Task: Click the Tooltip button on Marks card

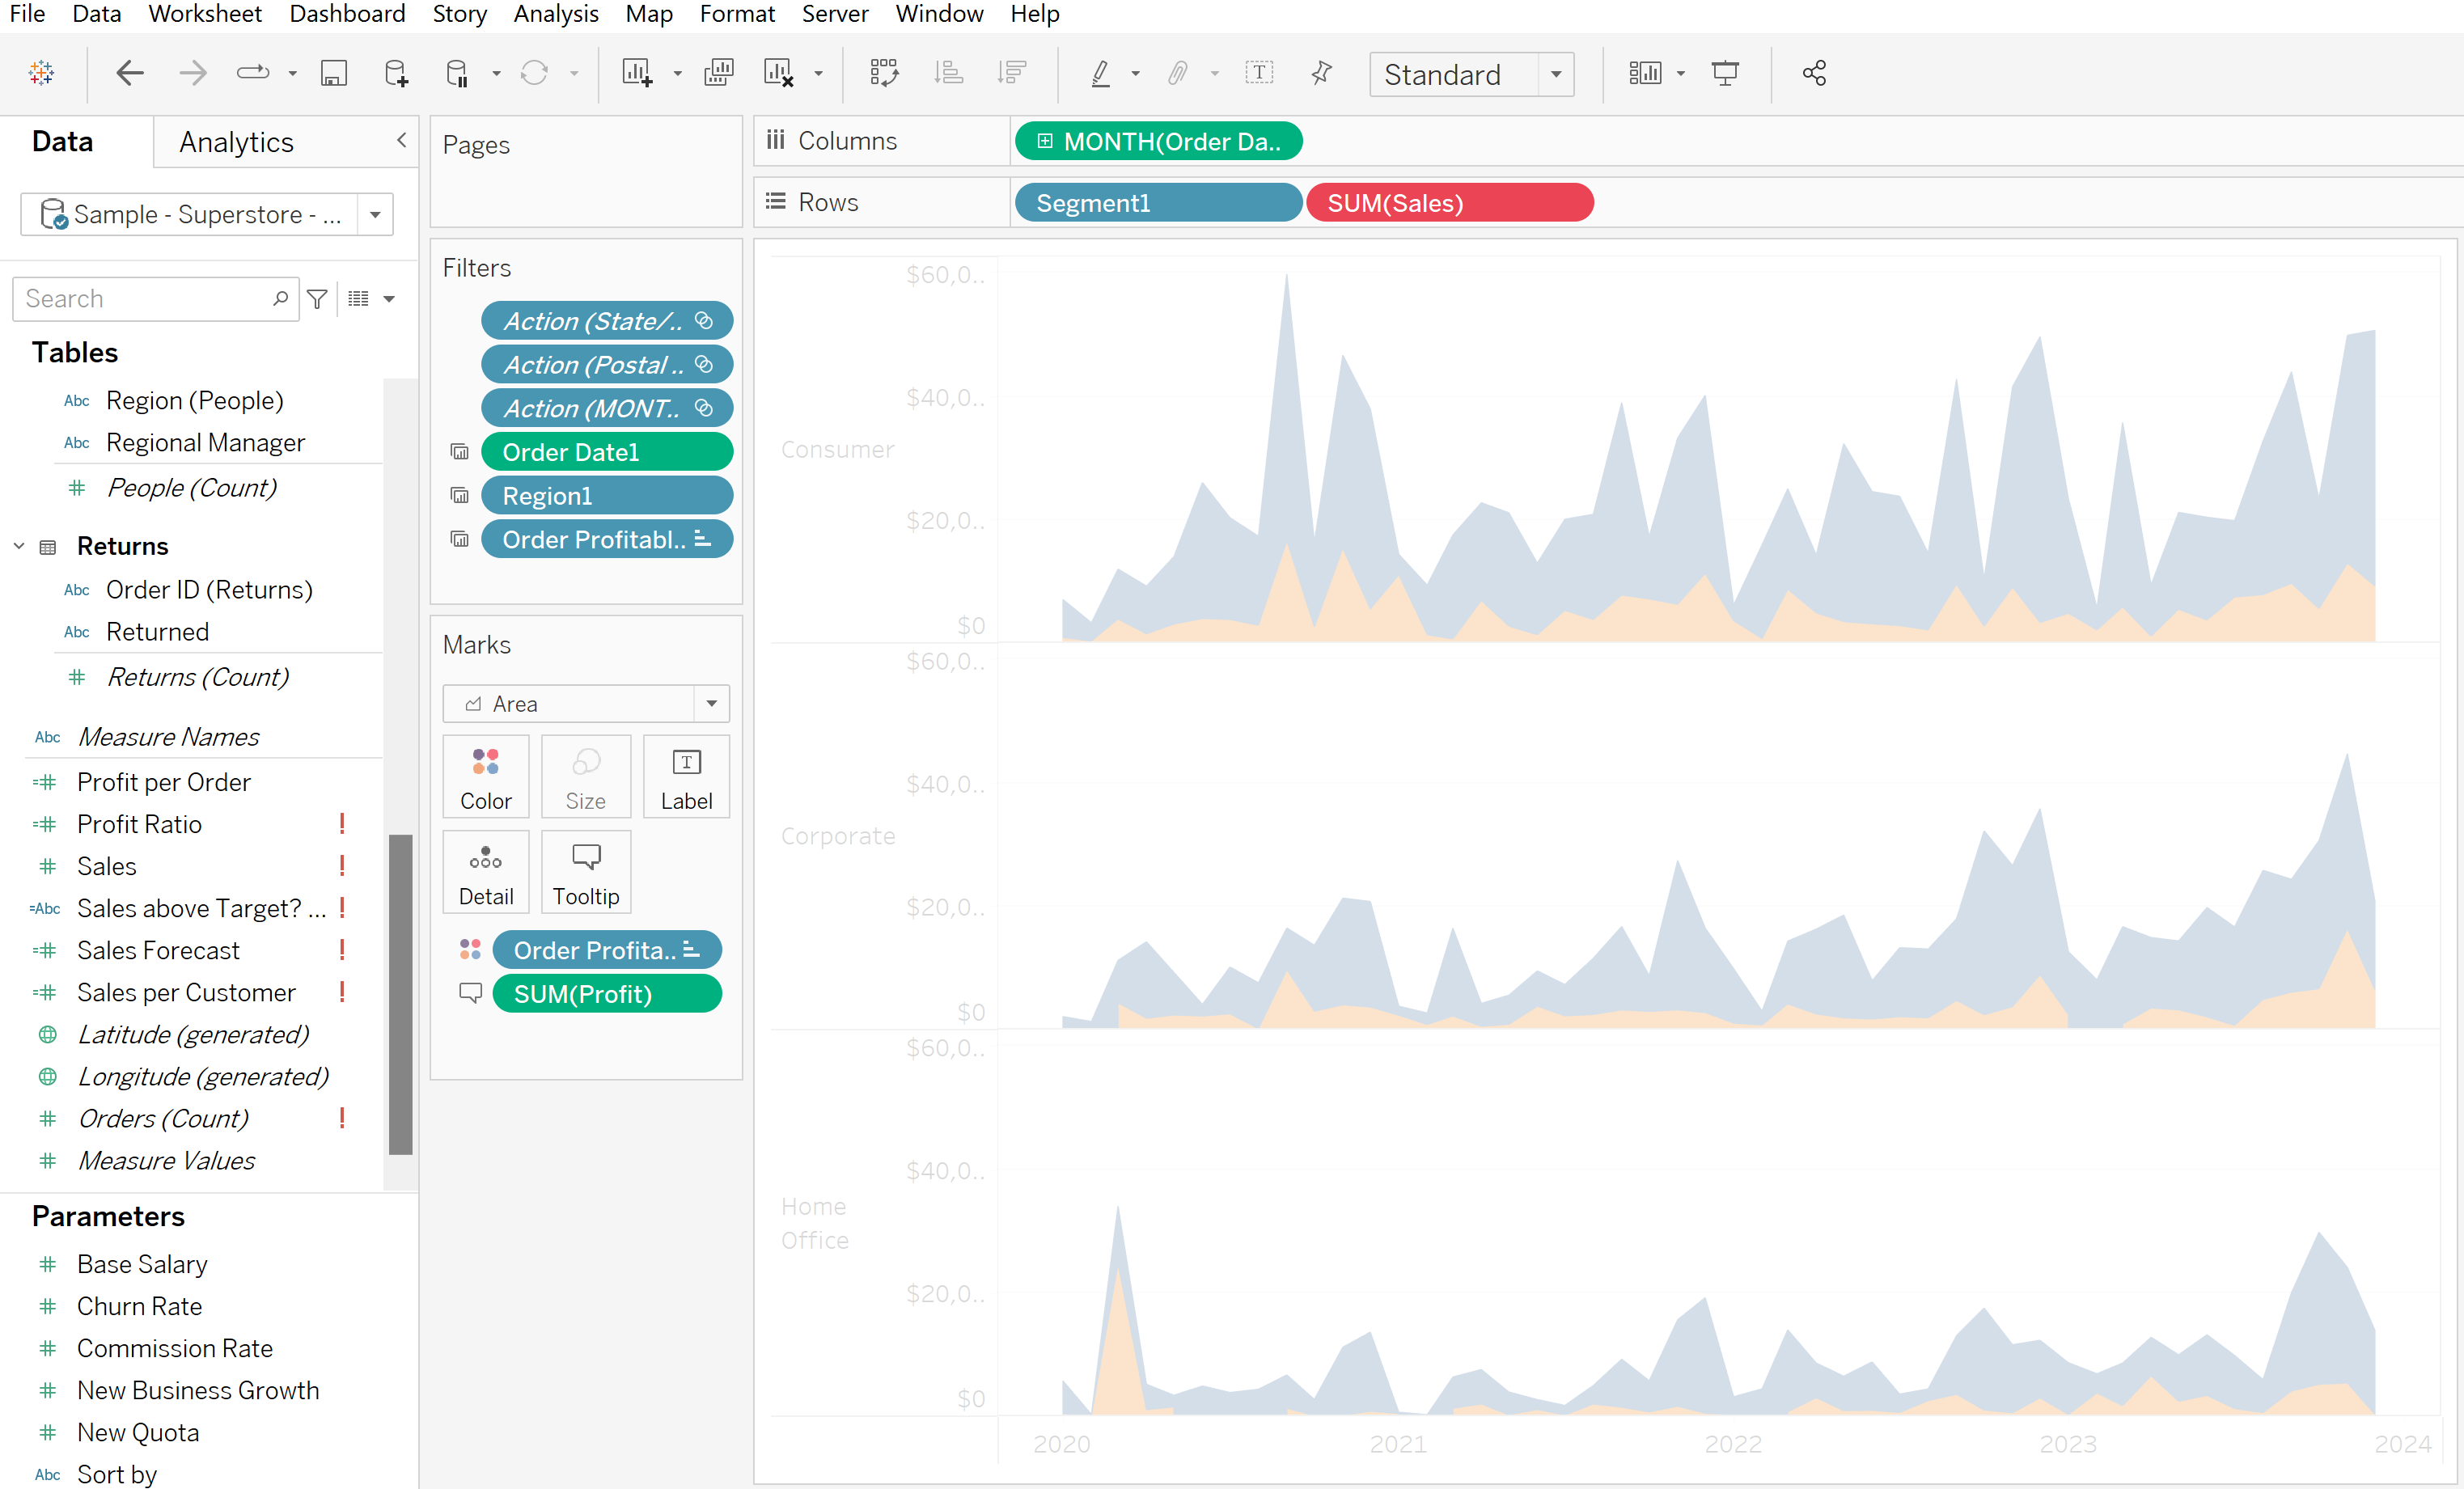Action: [x=586, y=873]
